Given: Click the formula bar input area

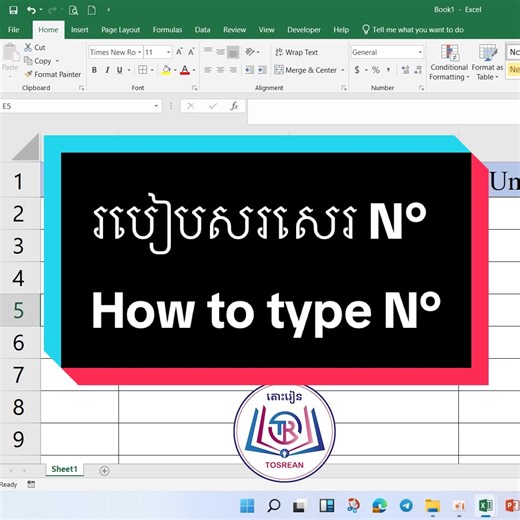Looking at the screenshot, I should pos(383,111).
